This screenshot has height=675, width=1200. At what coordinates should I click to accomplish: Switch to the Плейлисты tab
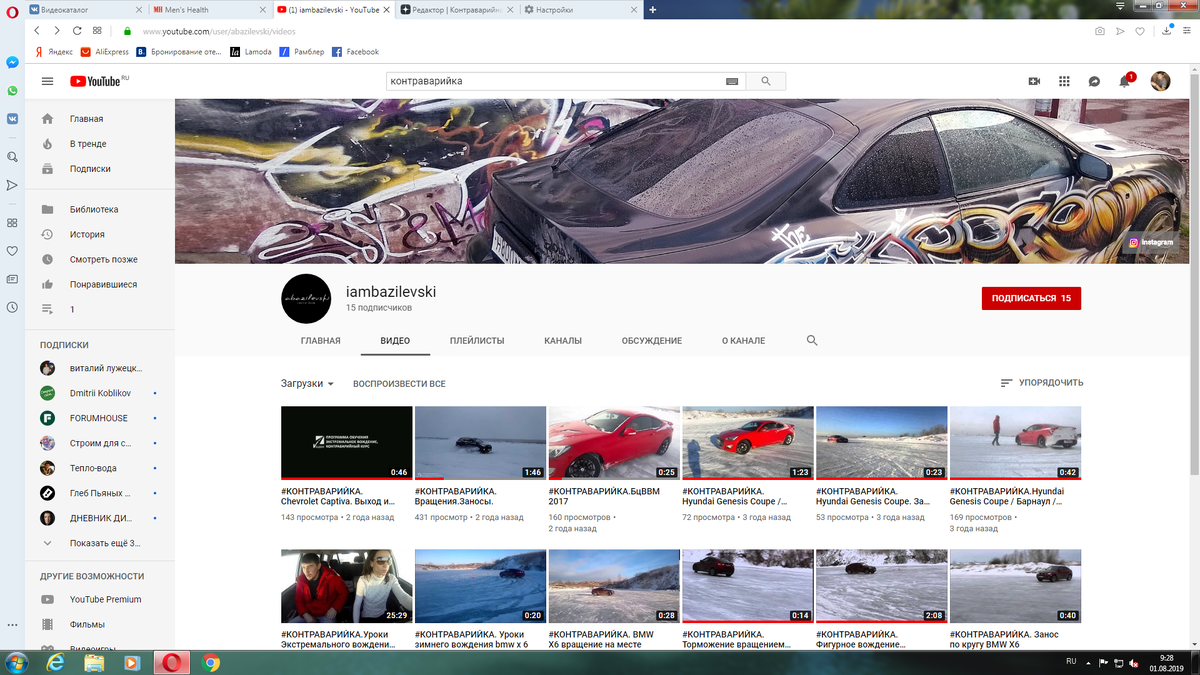pyautogui.click(x=477, y=341)
